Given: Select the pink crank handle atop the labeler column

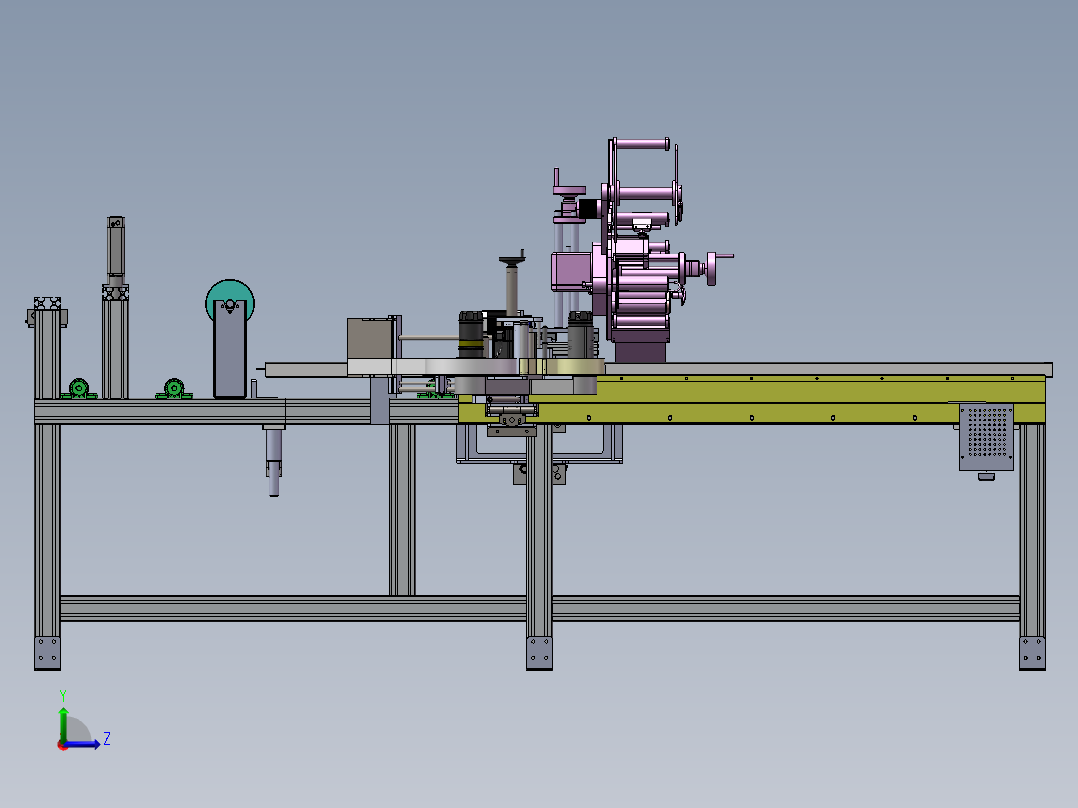Looking at the screenshot, I should [569, 188].
